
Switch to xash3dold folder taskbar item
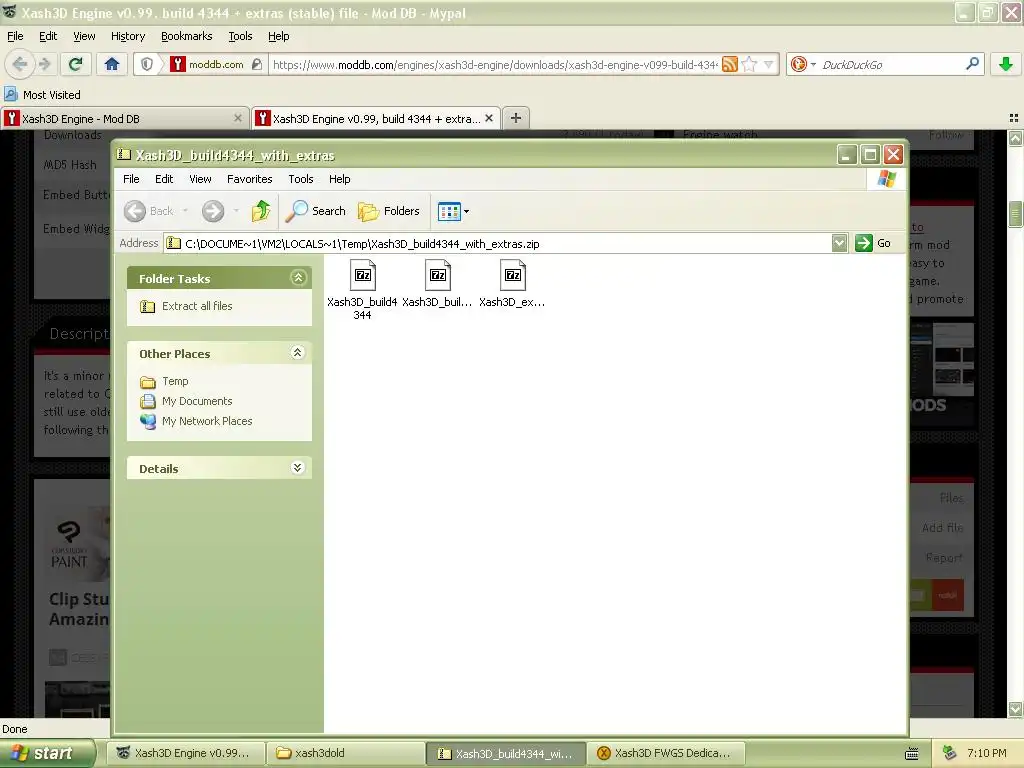tap(345, 753)
